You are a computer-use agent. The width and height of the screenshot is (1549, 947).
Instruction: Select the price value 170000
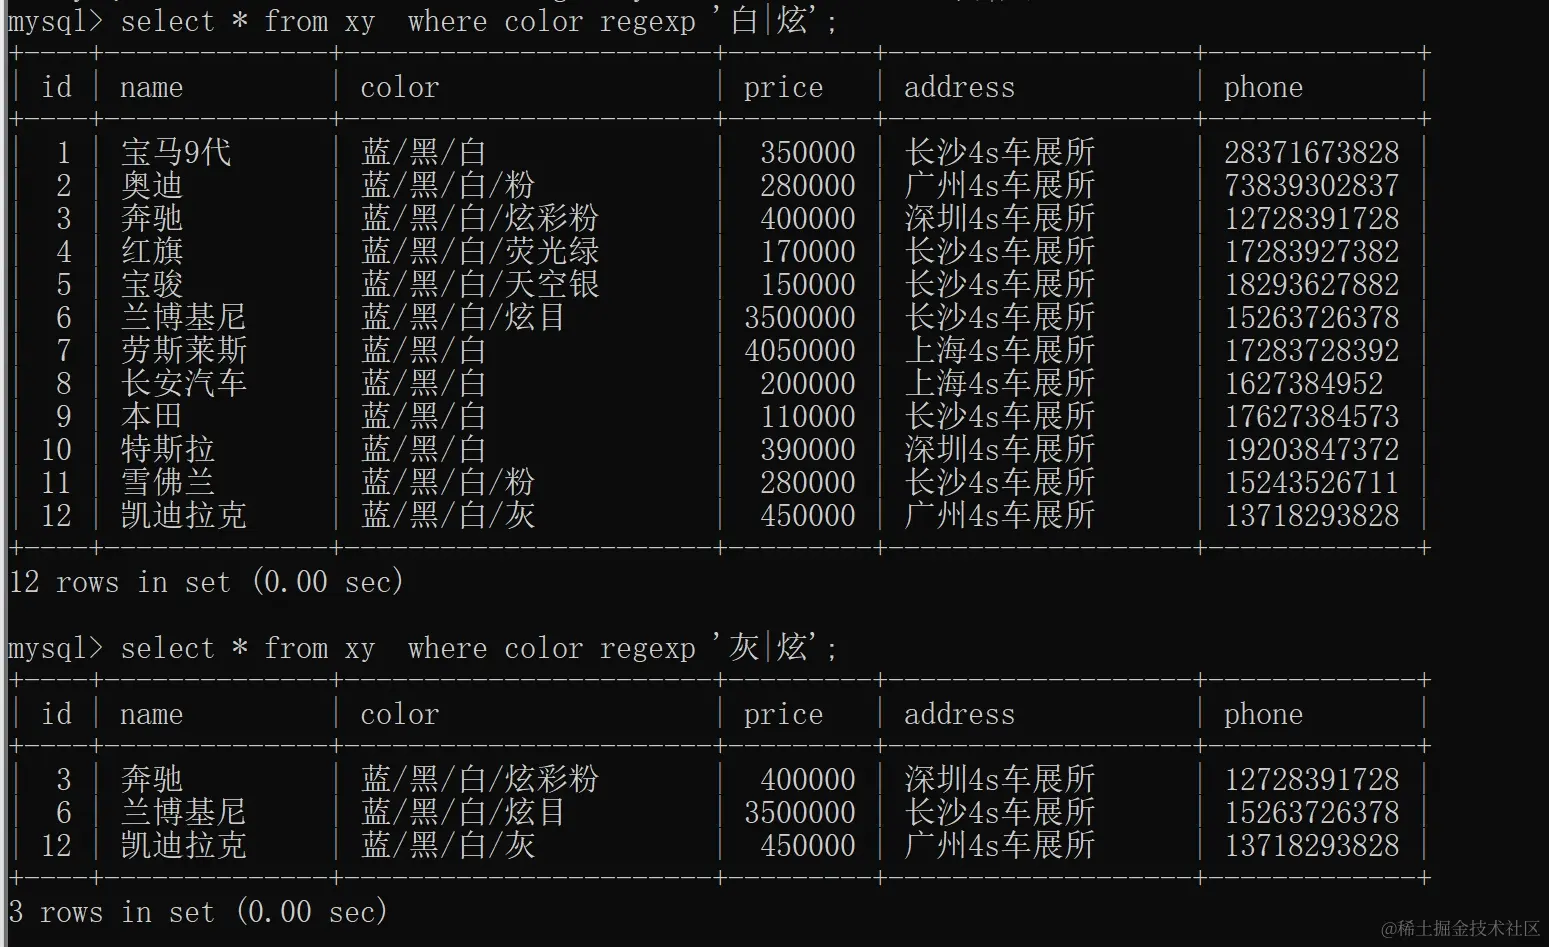pyautogui.click(x=808, y=251)
